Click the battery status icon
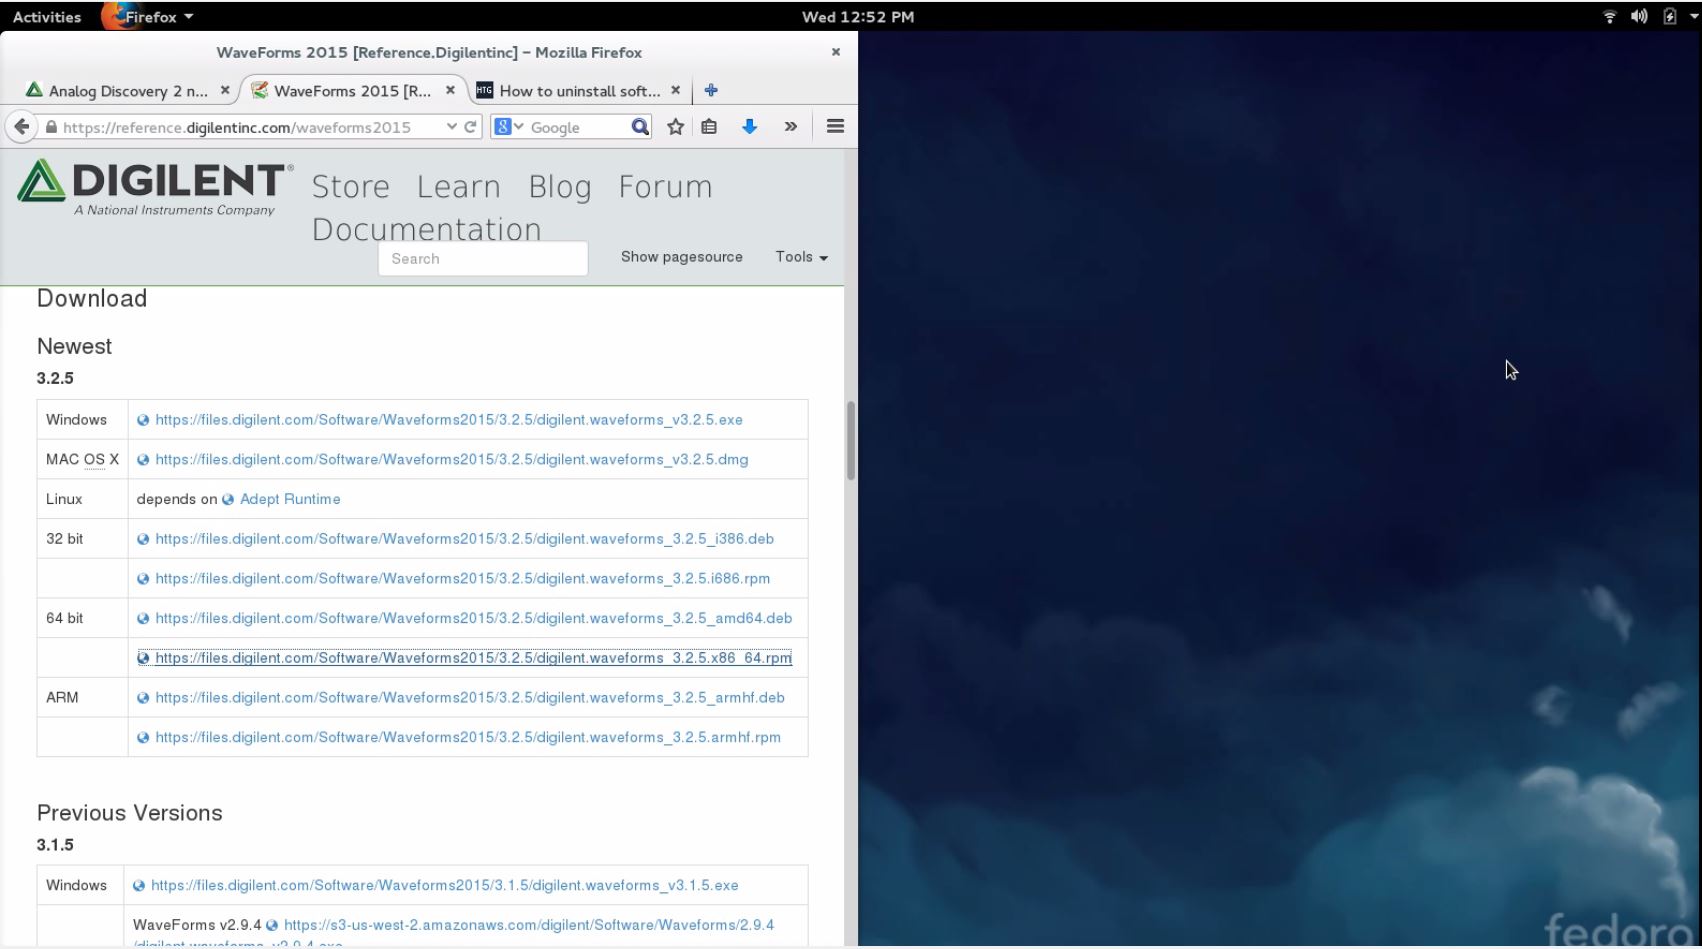This screenshot has height=949, width=1702. (x=1669, y=17)
